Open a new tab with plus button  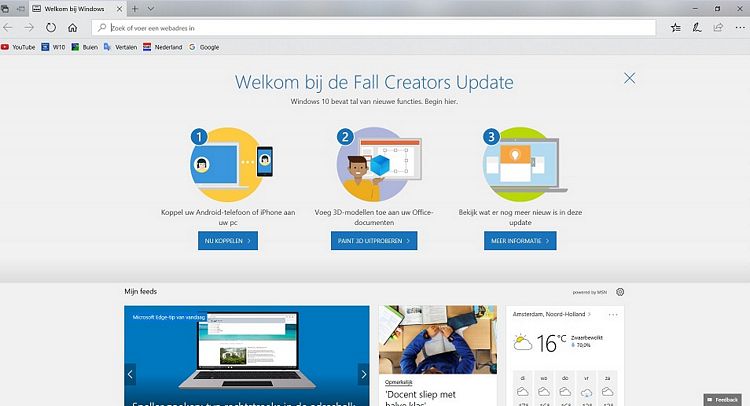pyautogui.click(x=135, y=9)
